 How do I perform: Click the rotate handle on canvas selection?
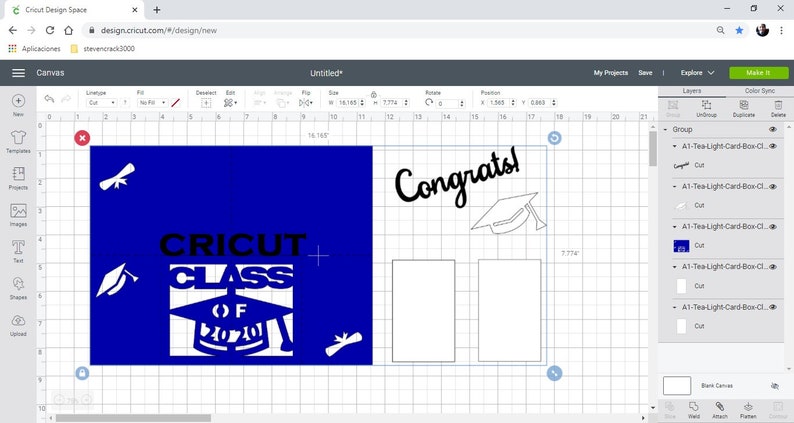[x=554, y=138]
